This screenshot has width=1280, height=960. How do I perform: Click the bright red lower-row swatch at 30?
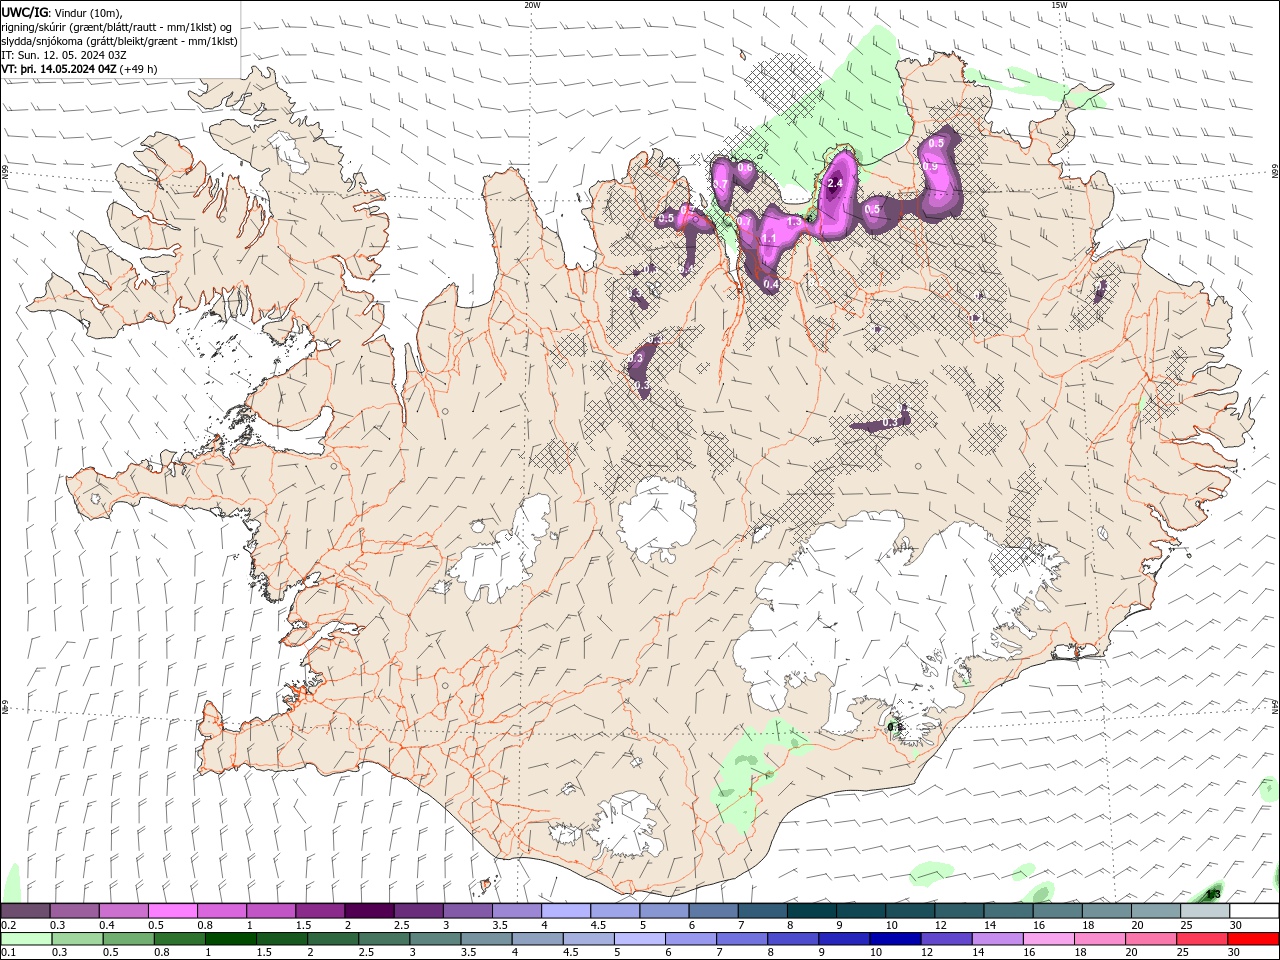(x=1252, y=939)
